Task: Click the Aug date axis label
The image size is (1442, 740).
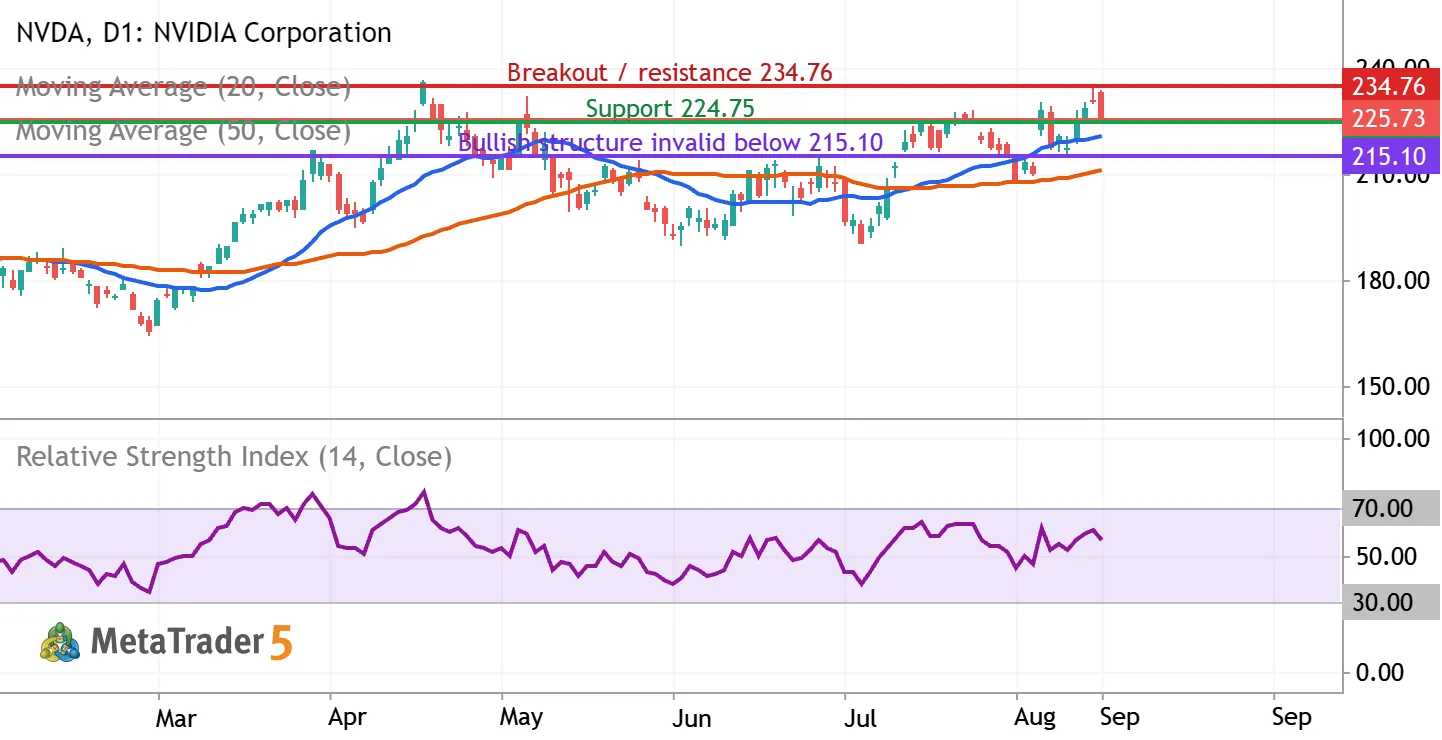Action: (1035, 717)
